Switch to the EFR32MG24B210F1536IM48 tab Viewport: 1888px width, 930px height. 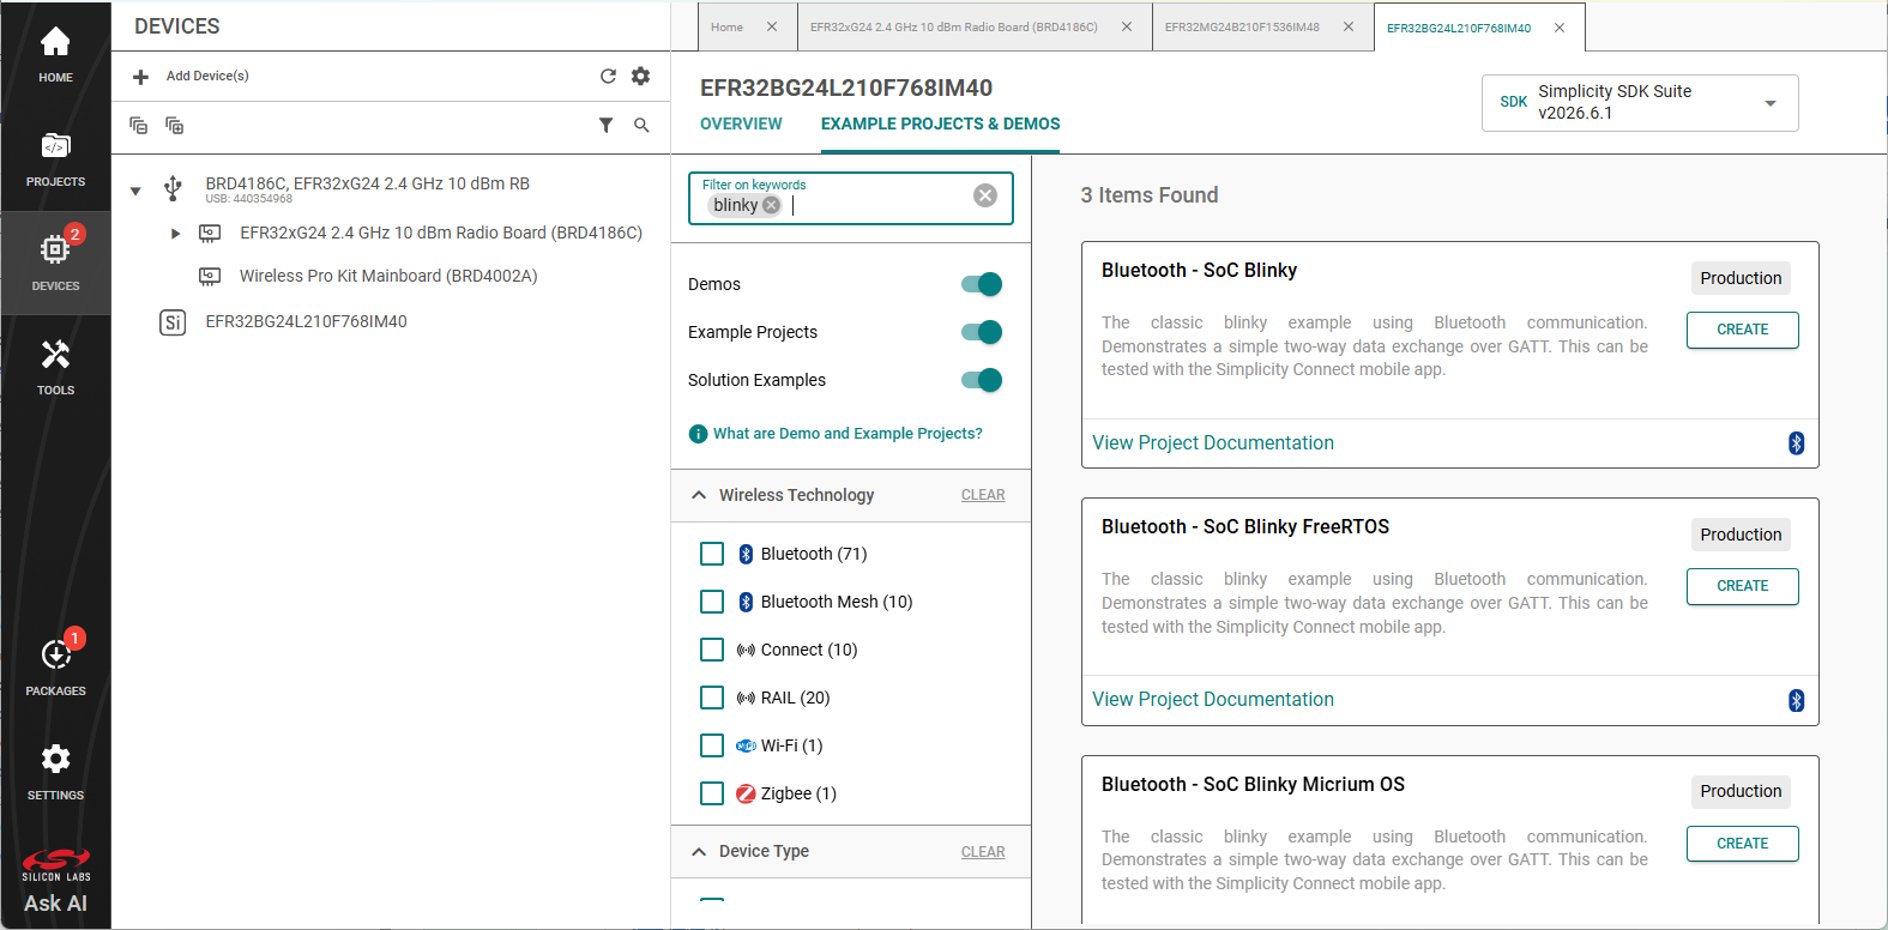coord(1242,27)
